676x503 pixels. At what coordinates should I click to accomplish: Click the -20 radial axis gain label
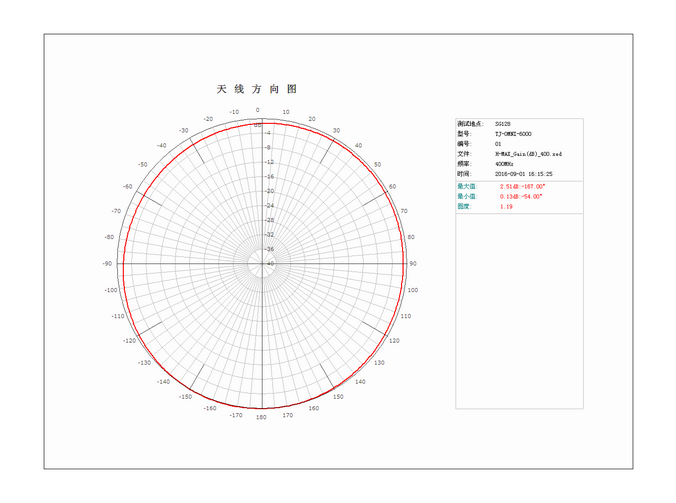[269, 191]
